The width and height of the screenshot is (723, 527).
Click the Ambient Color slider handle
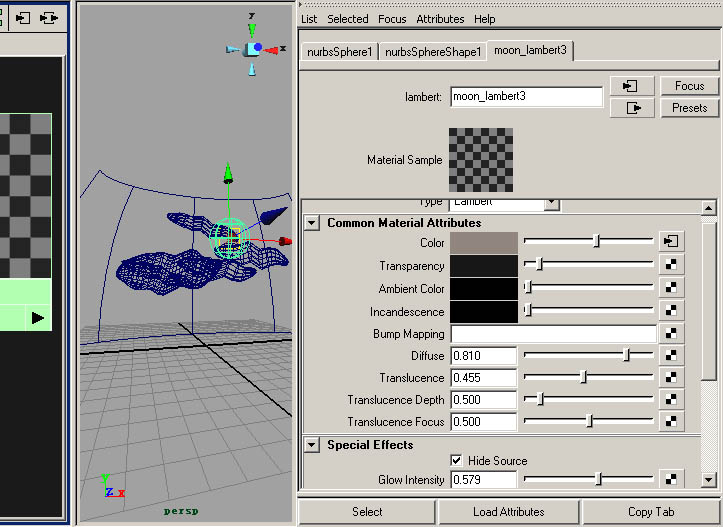(528, 287)
